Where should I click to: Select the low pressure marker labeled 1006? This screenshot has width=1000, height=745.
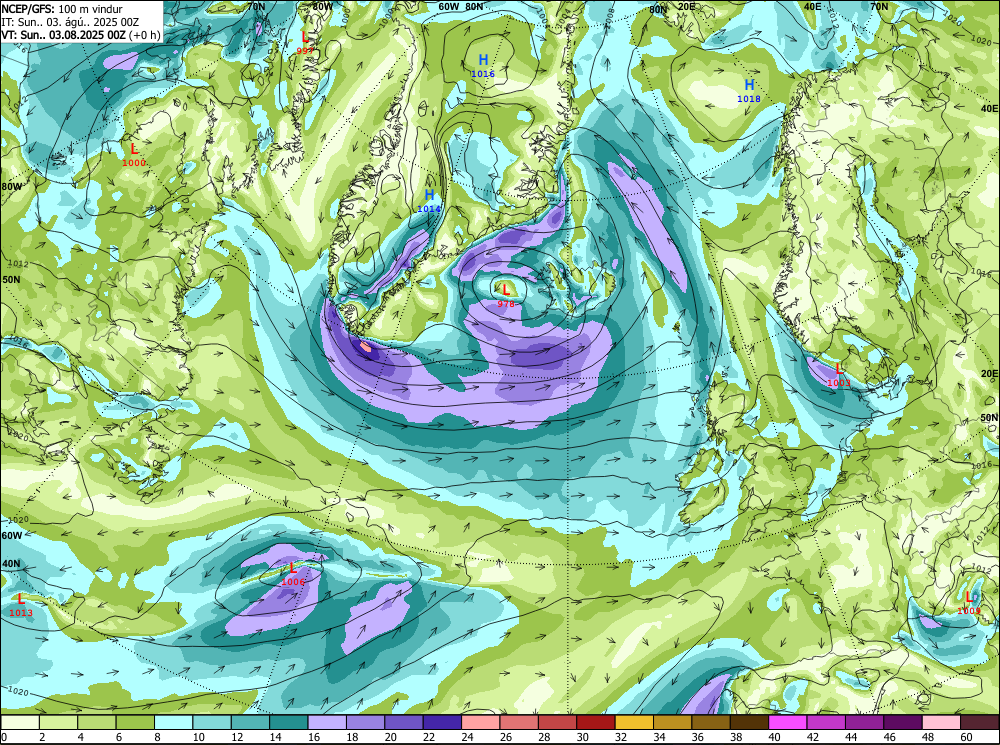[293, 573]
